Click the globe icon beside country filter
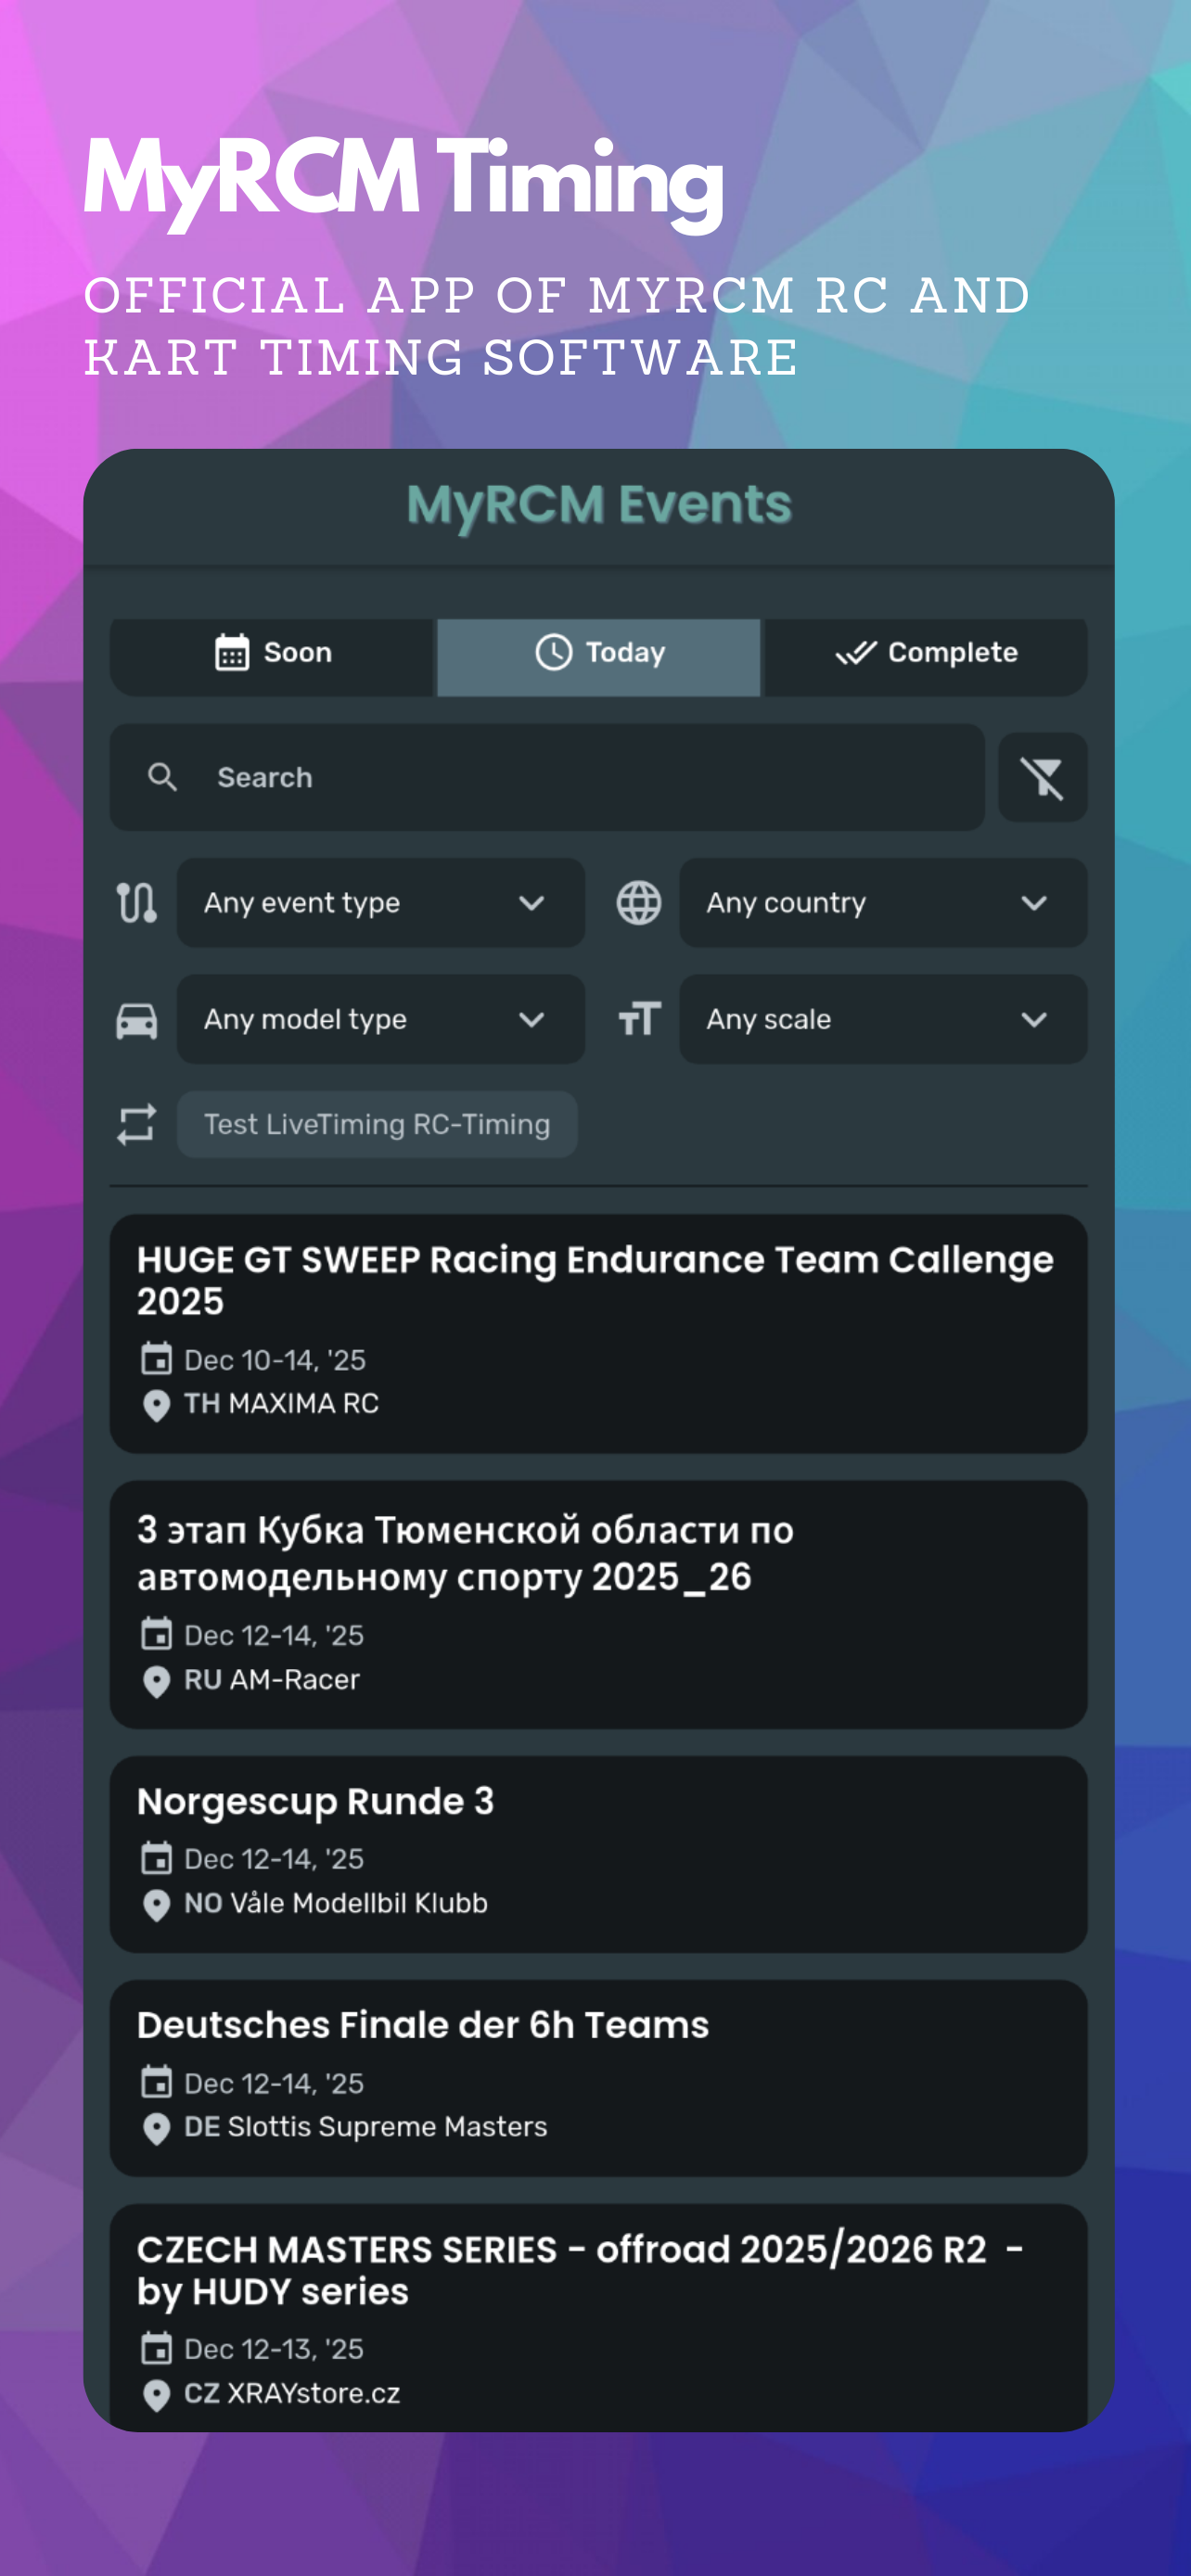The image size is (1191, 2576). point(639,903)
